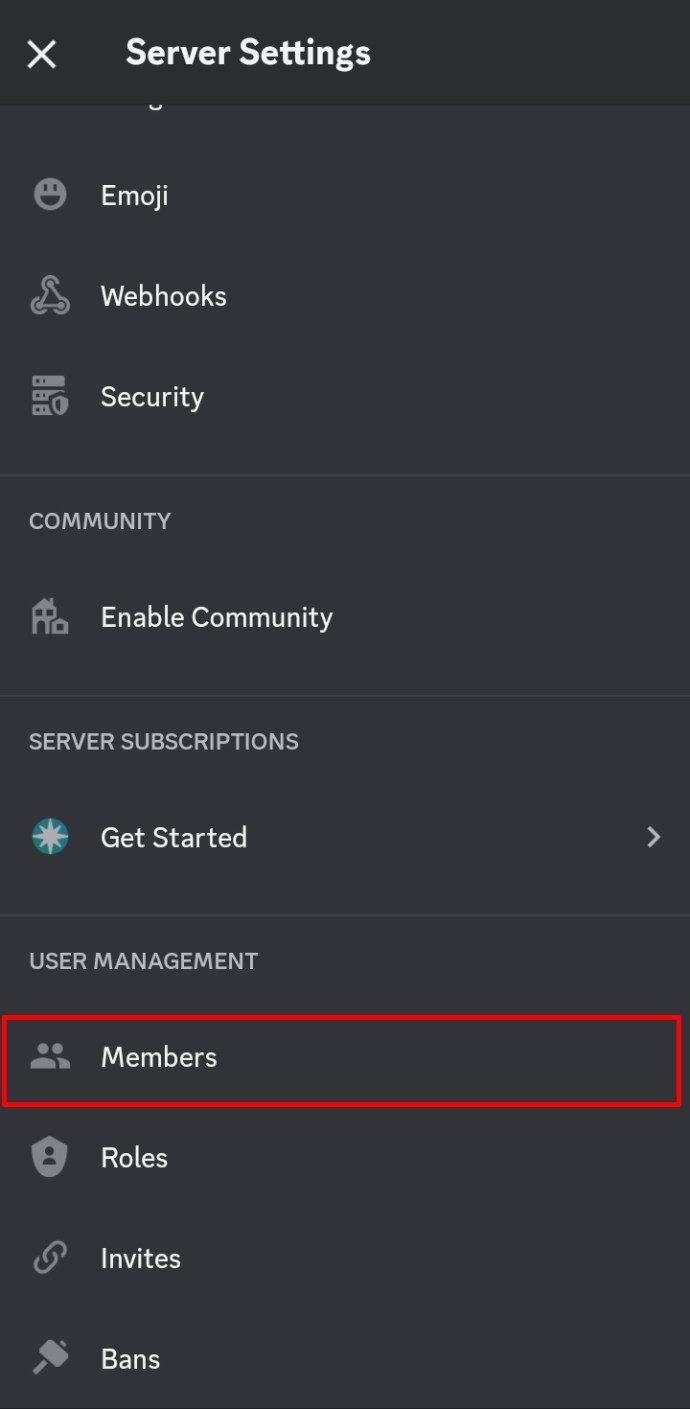Click the Webhooks icon
This screenshot has height=1409, width=690.
pos(50,296)
